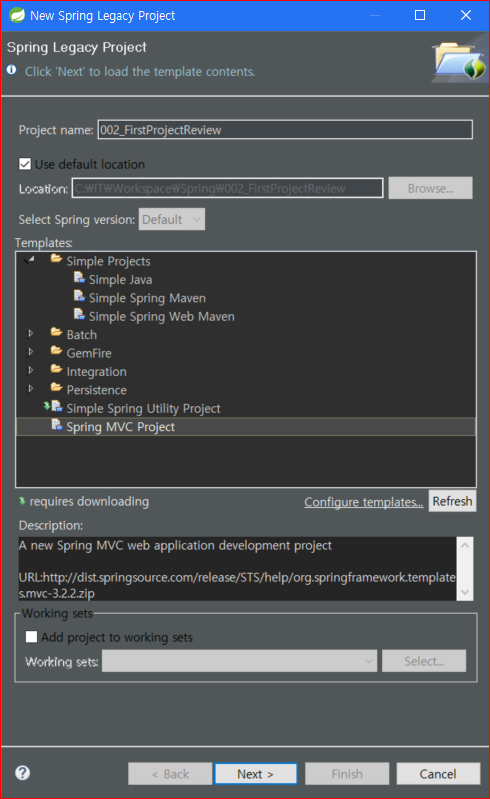
Task: Enable Add project to working sets
Action: pos(31,637)
